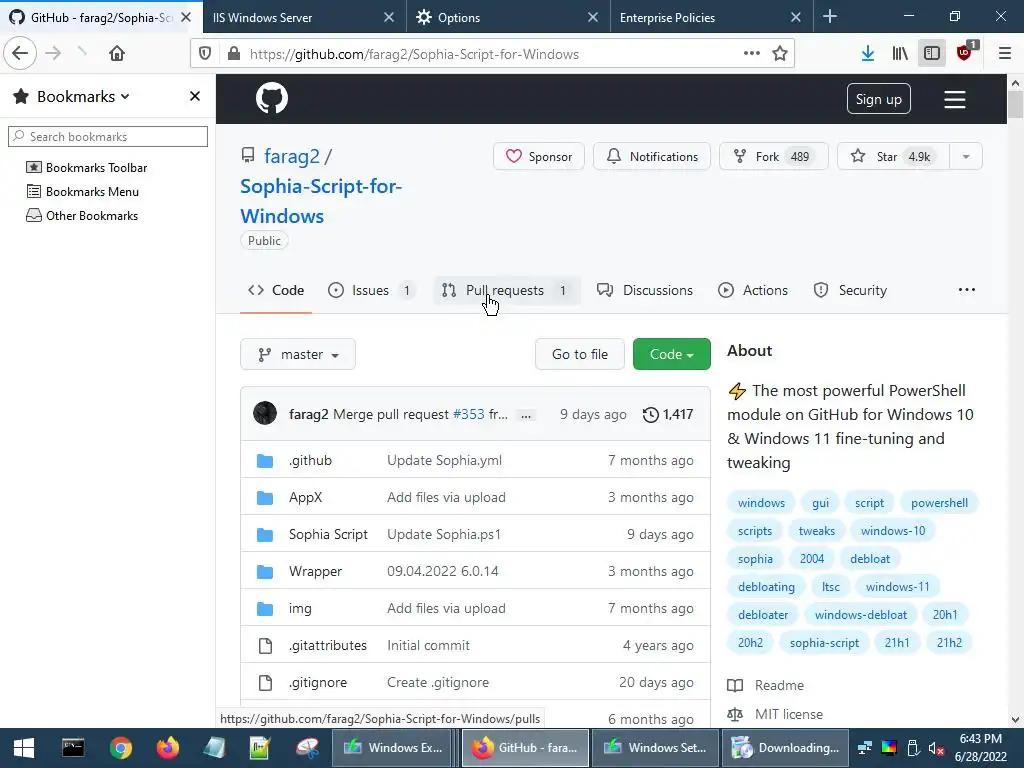Open the Firefox downloads arrow

click(x=868, y=54)
